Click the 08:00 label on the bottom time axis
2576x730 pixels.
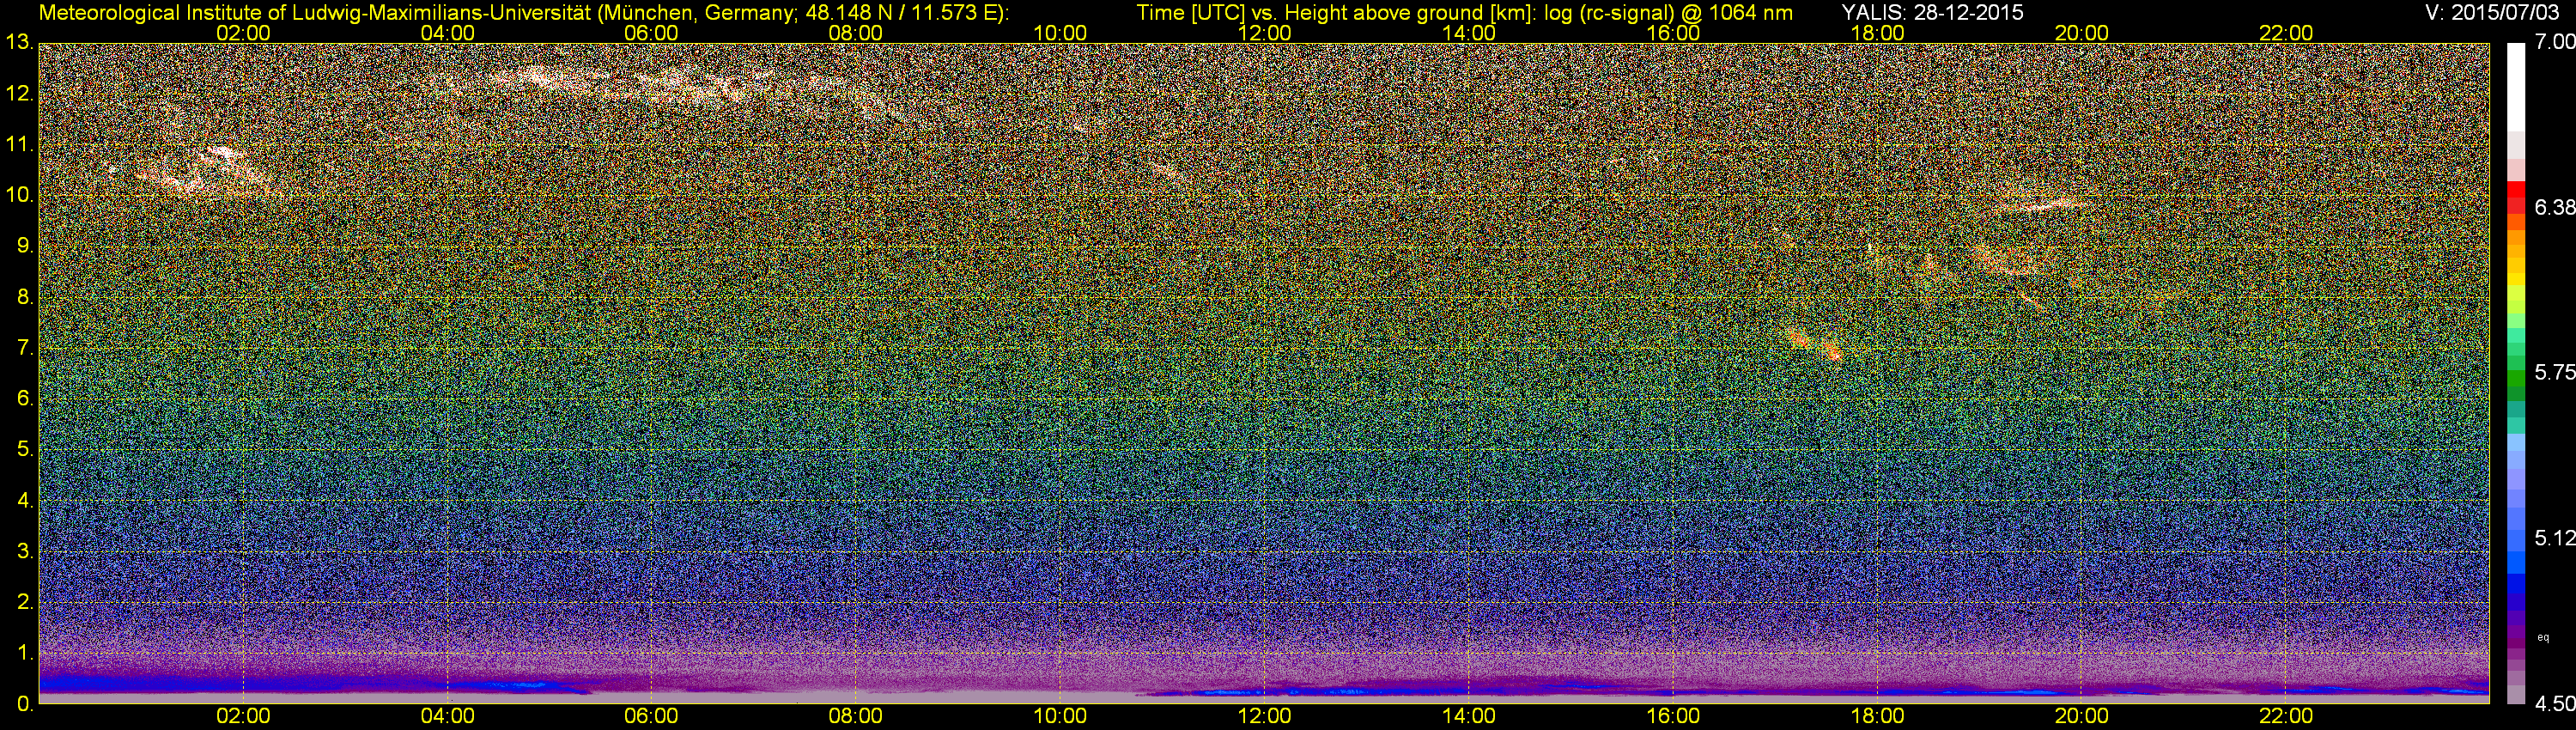pos(856,716)
